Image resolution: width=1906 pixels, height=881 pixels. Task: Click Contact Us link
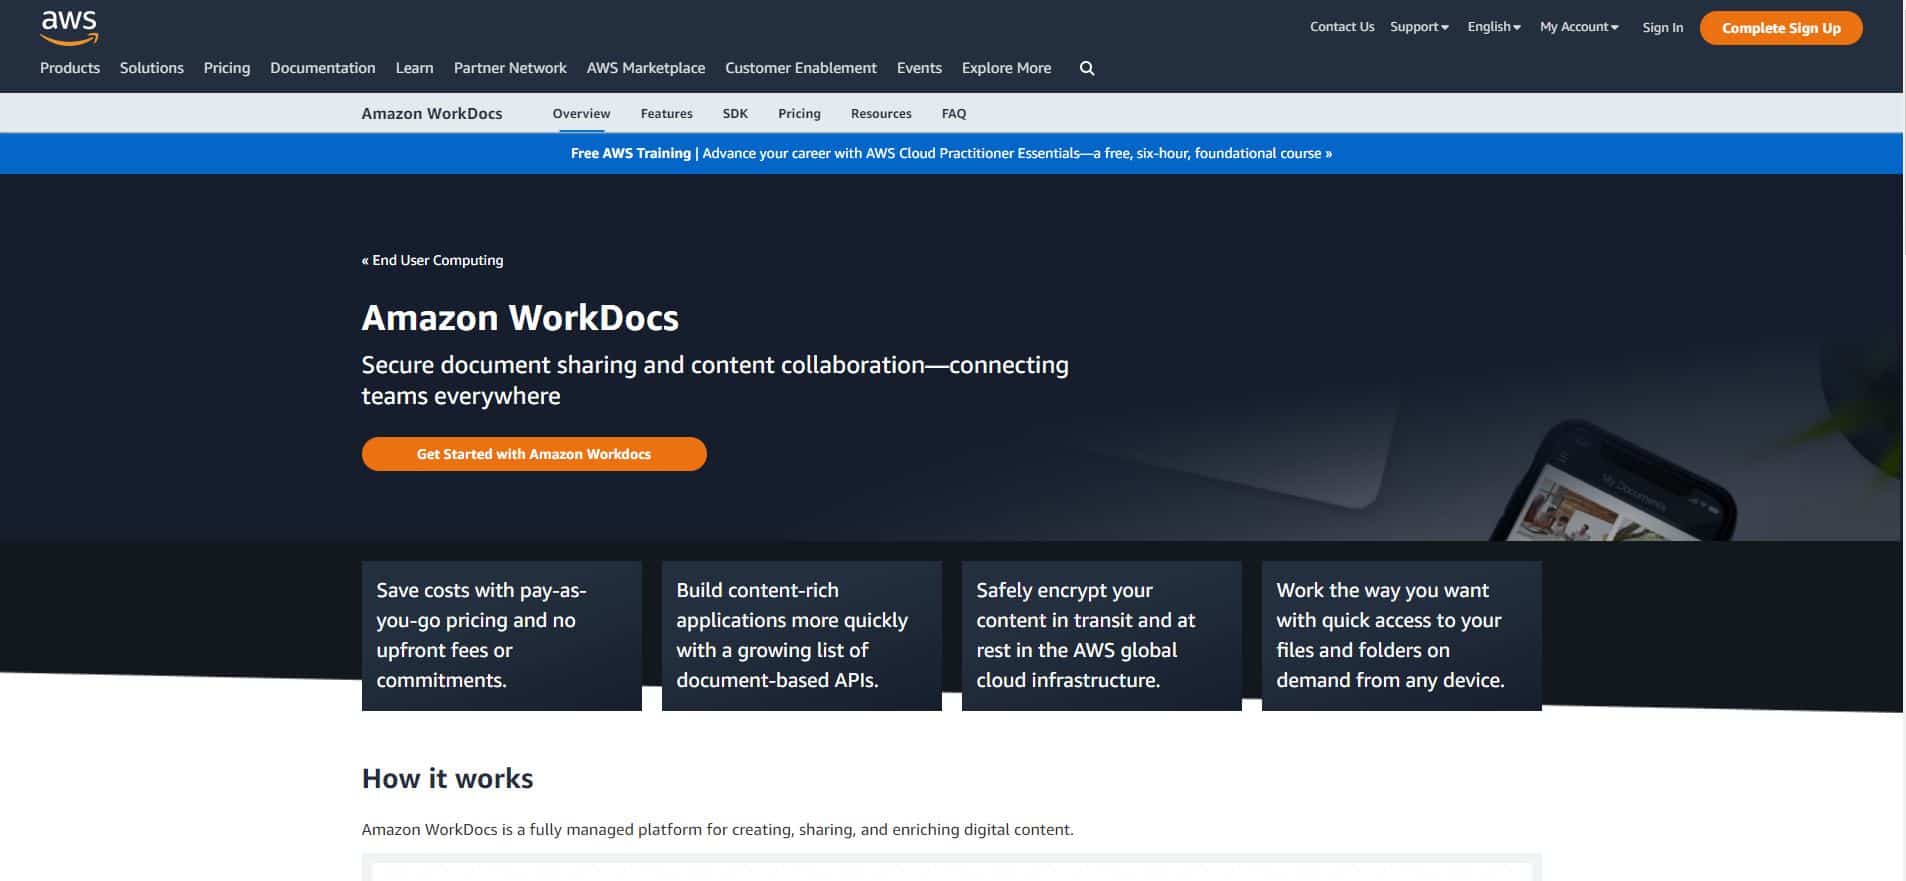[1342, 27]
